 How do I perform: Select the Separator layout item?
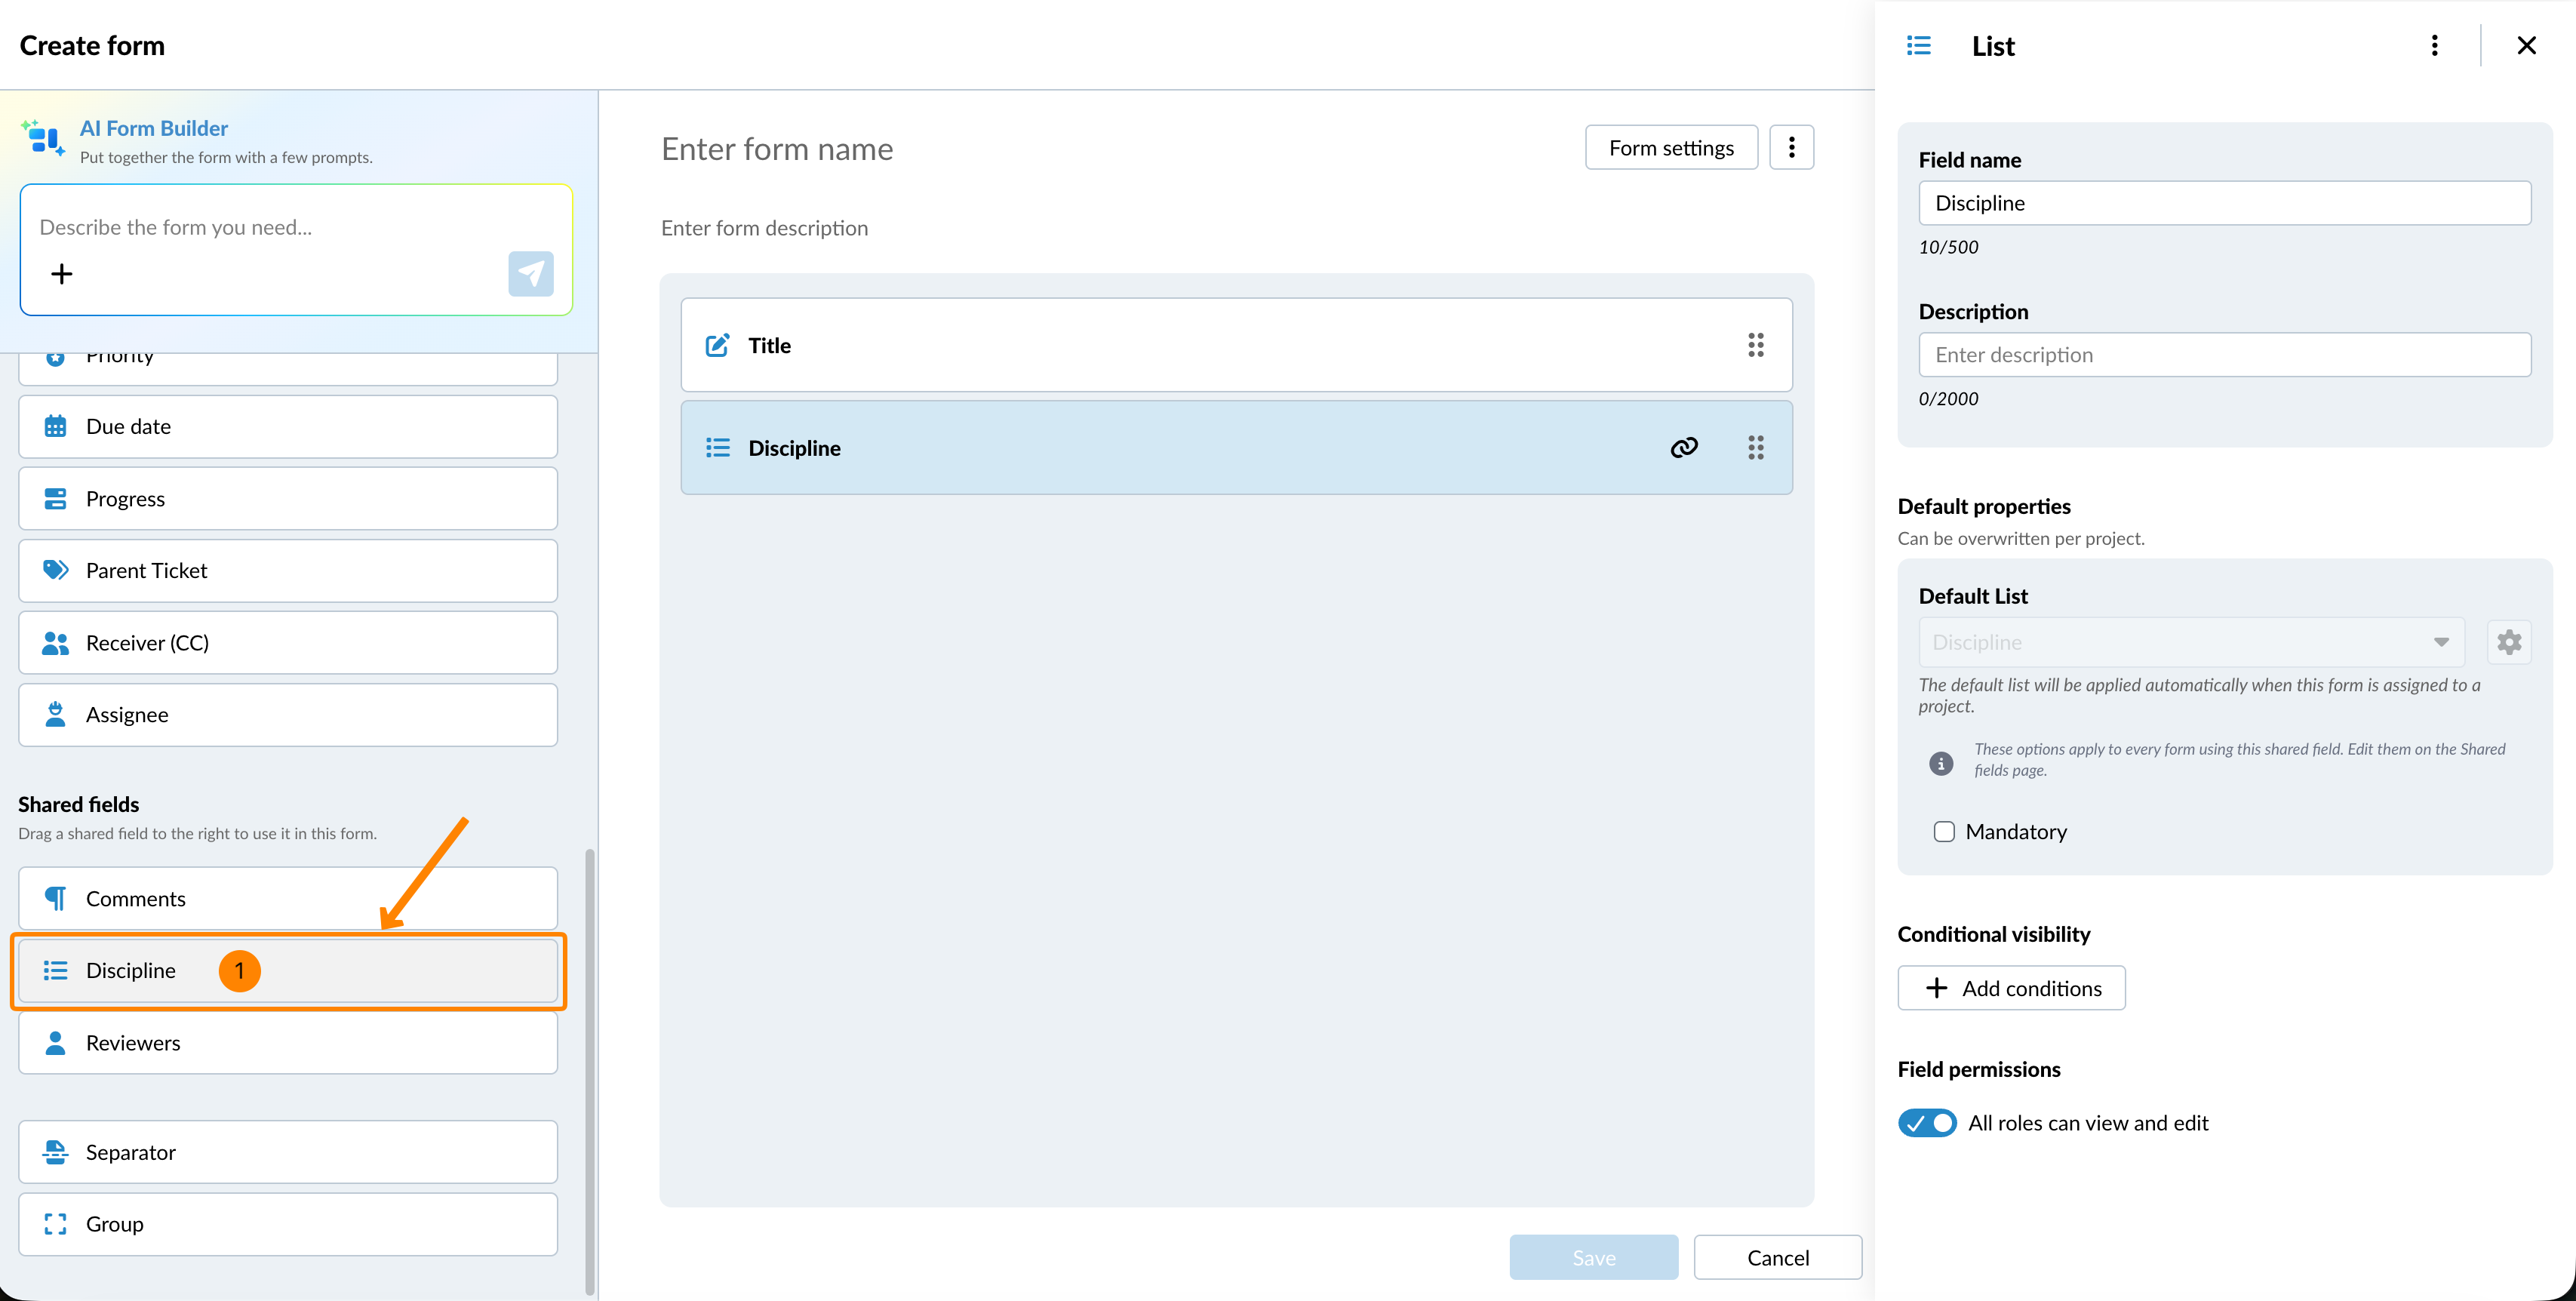(288, 1152)
